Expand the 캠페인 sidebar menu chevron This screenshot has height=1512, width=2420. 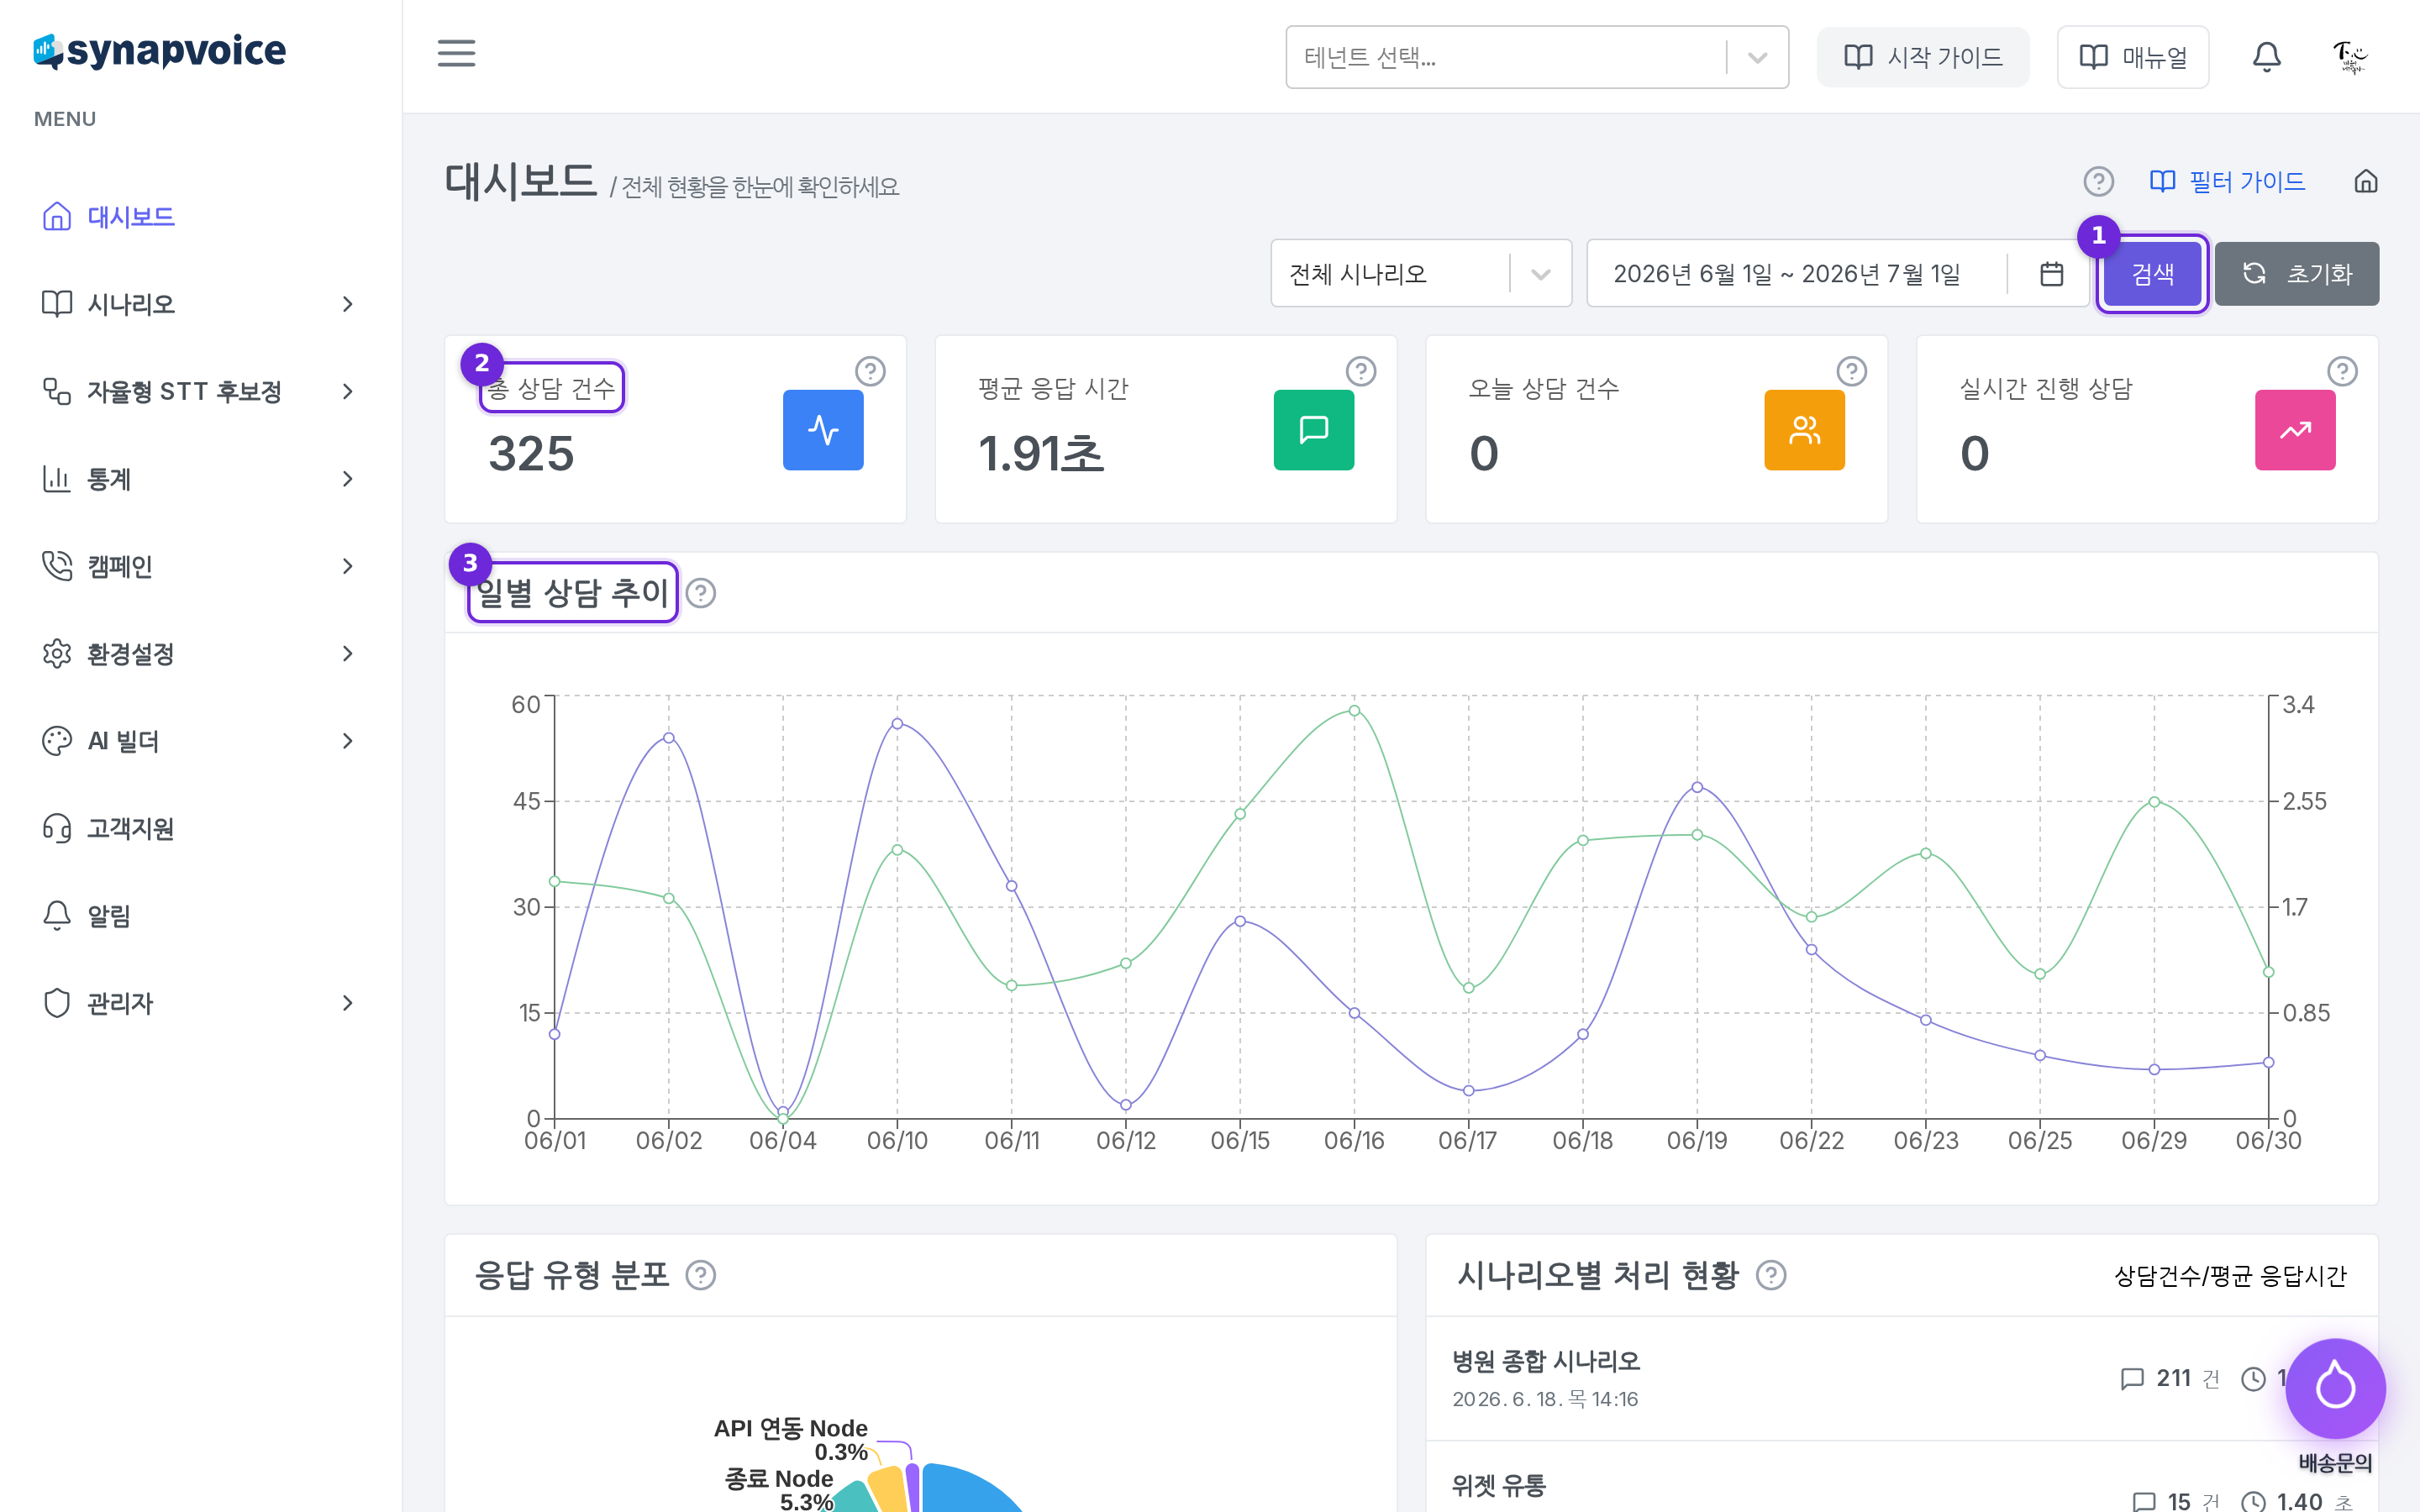(x=348, y=566)
